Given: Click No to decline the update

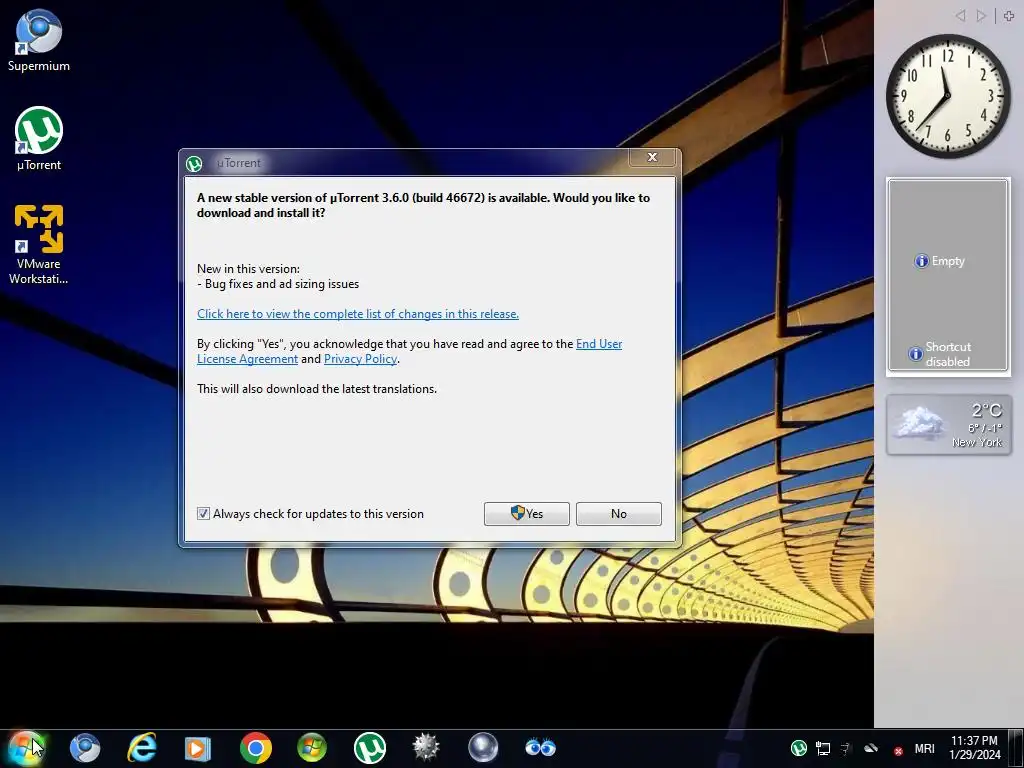Looking at the screenshot, I should [x=618, y=514].
